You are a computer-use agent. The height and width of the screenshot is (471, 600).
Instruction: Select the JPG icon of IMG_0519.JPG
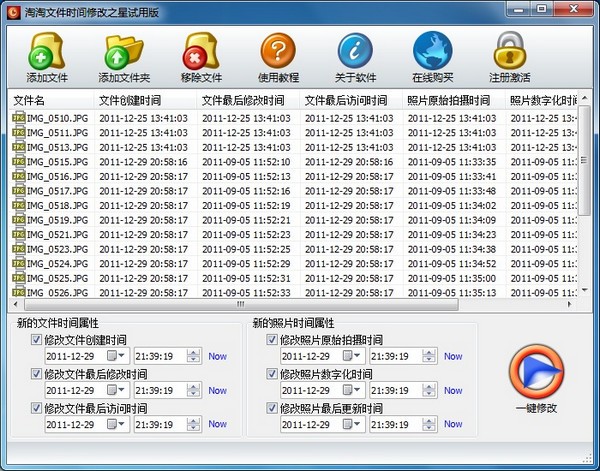tap(19, 220)
